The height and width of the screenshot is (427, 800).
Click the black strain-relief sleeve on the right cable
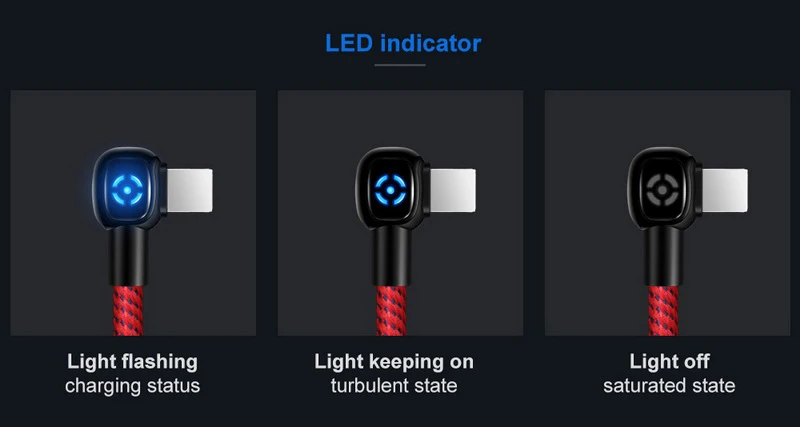[x=663, y=256]
